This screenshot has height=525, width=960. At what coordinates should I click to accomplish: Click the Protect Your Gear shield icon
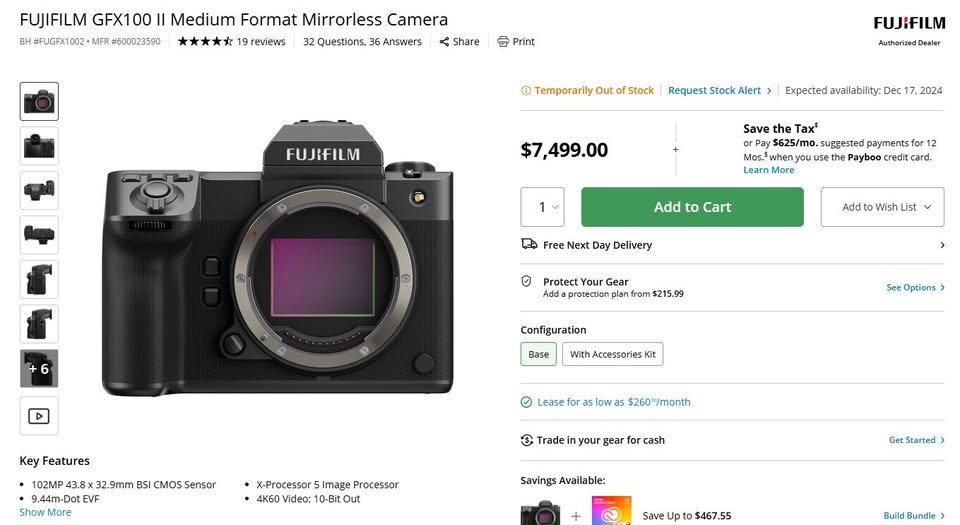coord(526,281)
